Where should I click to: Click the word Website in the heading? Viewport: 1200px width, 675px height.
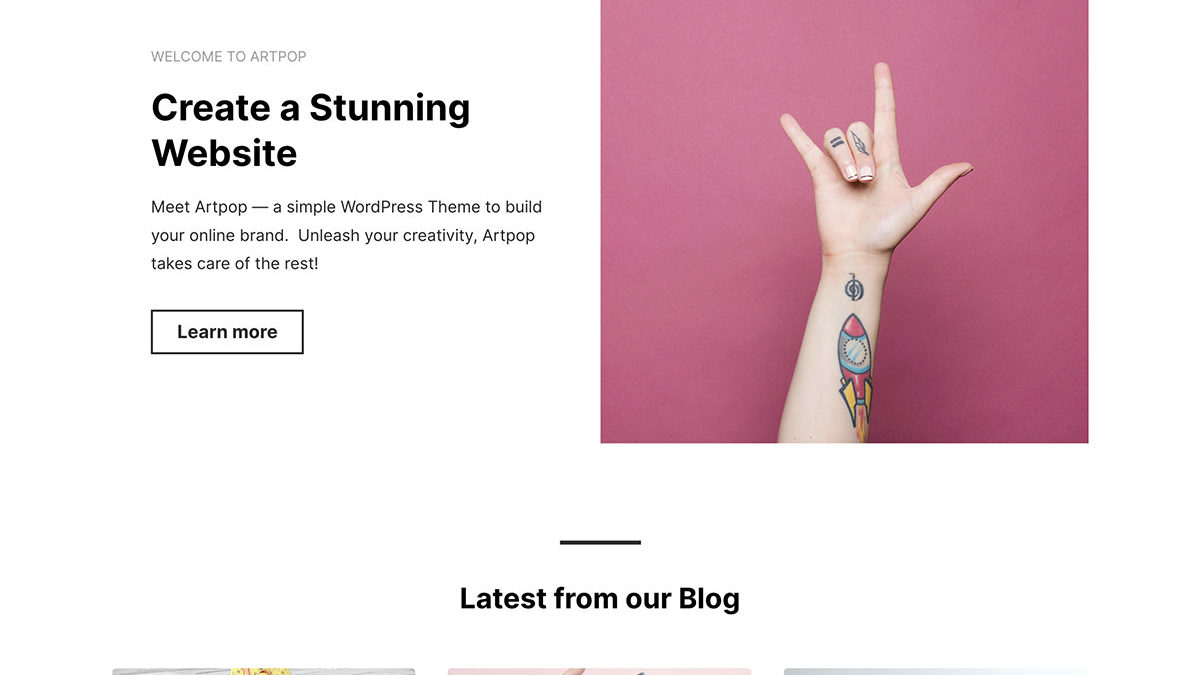224,153
